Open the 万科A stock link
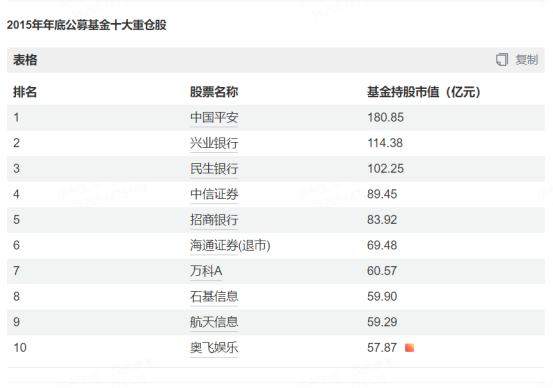Image resolution: width=553 pixels, height=388 pixels. coord(206,271)
